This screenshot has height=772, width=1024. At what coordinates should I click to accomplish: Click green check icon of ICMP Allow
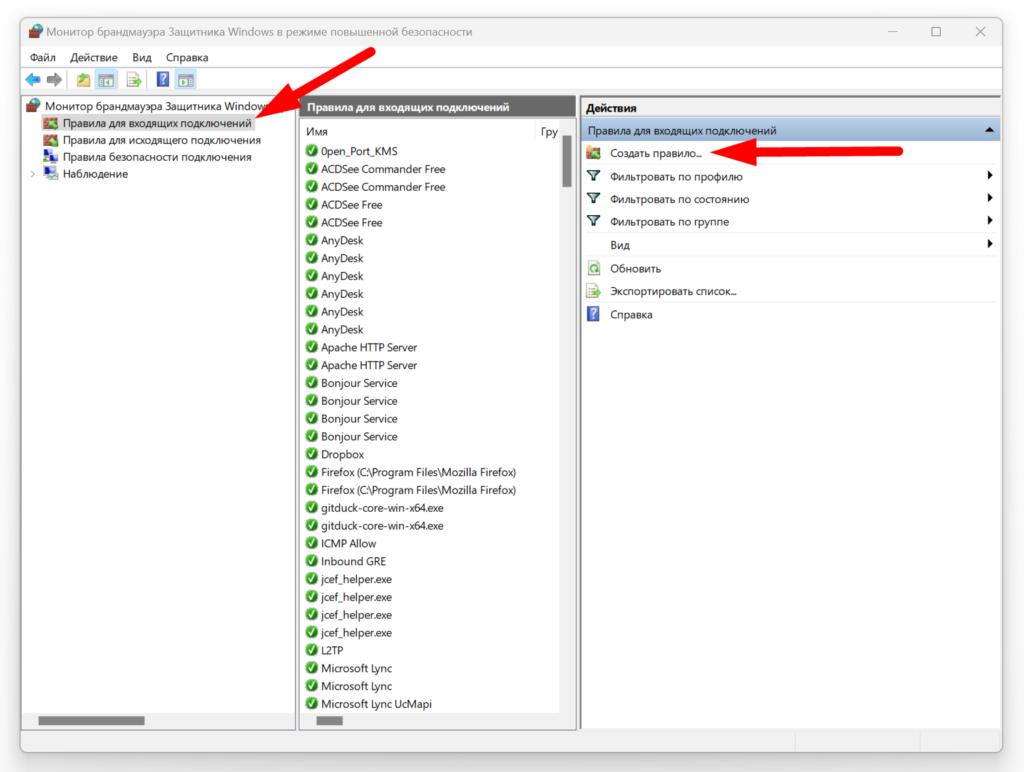coord(312,543)
